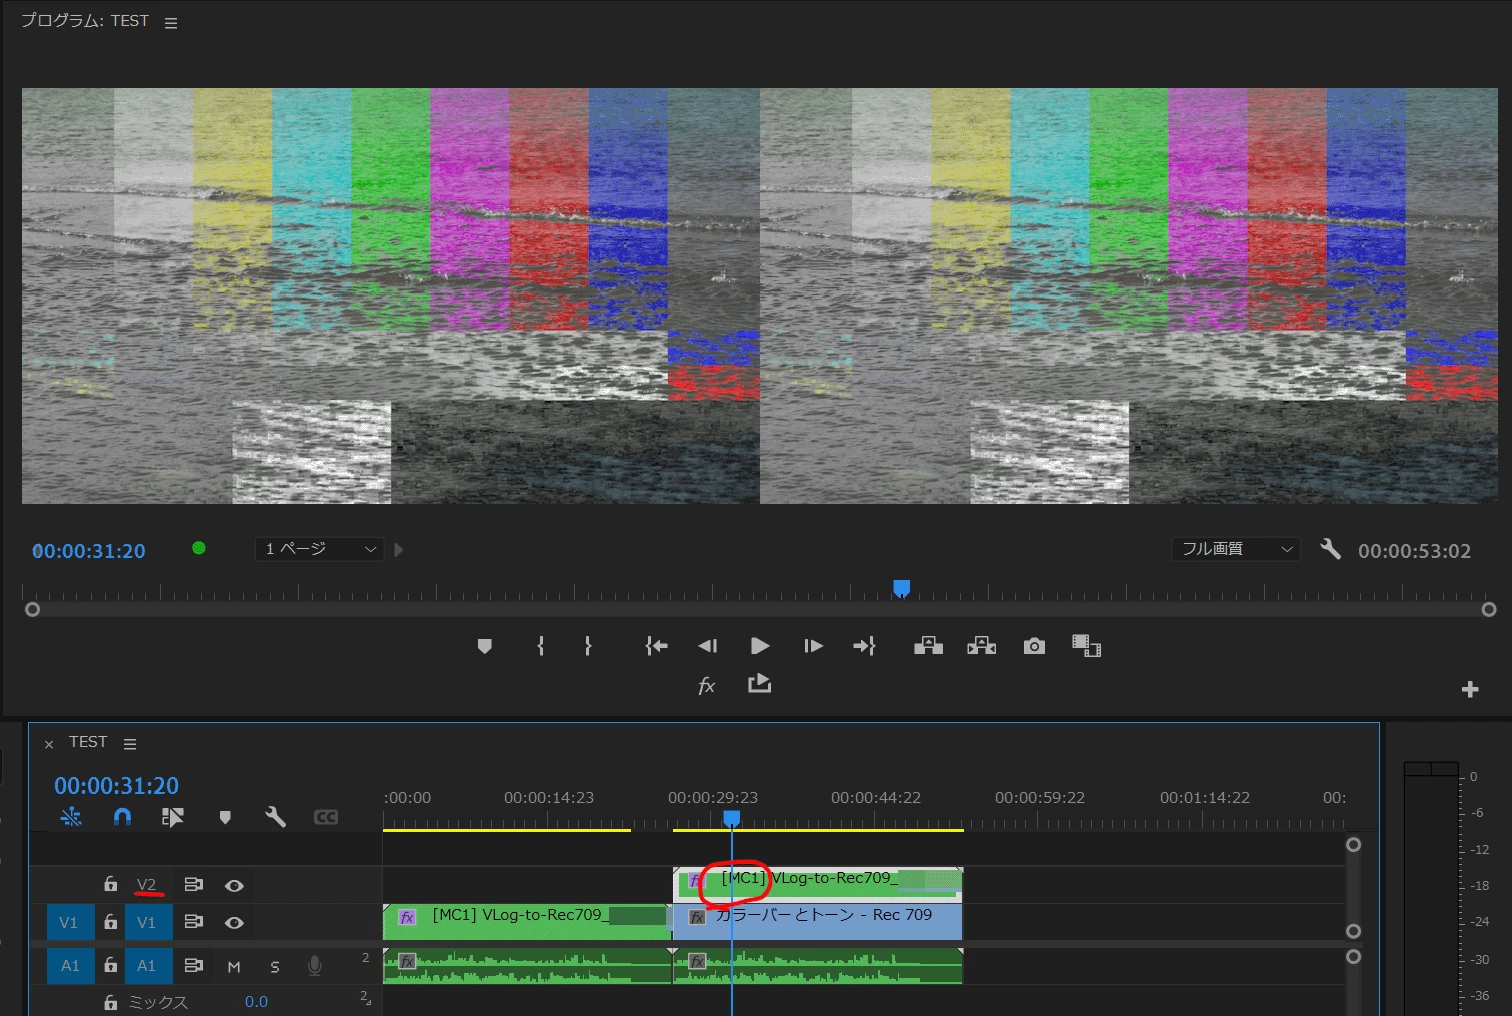Click the Lift icon in program monitor

[928, 646]
